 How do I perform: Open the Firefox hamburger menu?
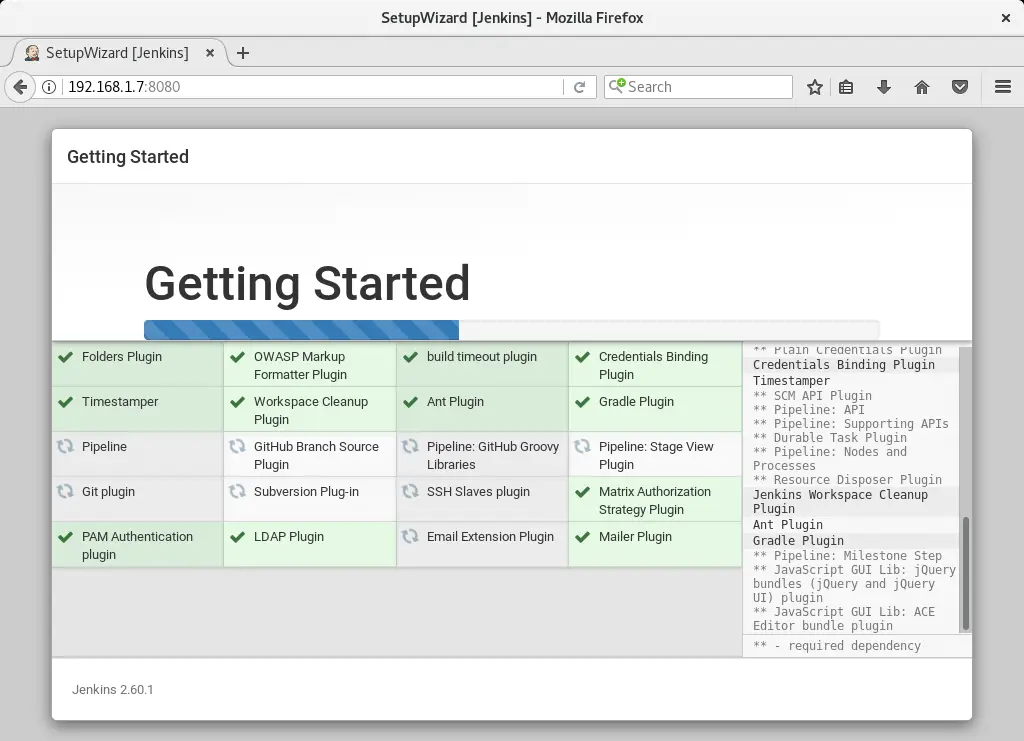pyautogui.click(x=1003, y=87)
